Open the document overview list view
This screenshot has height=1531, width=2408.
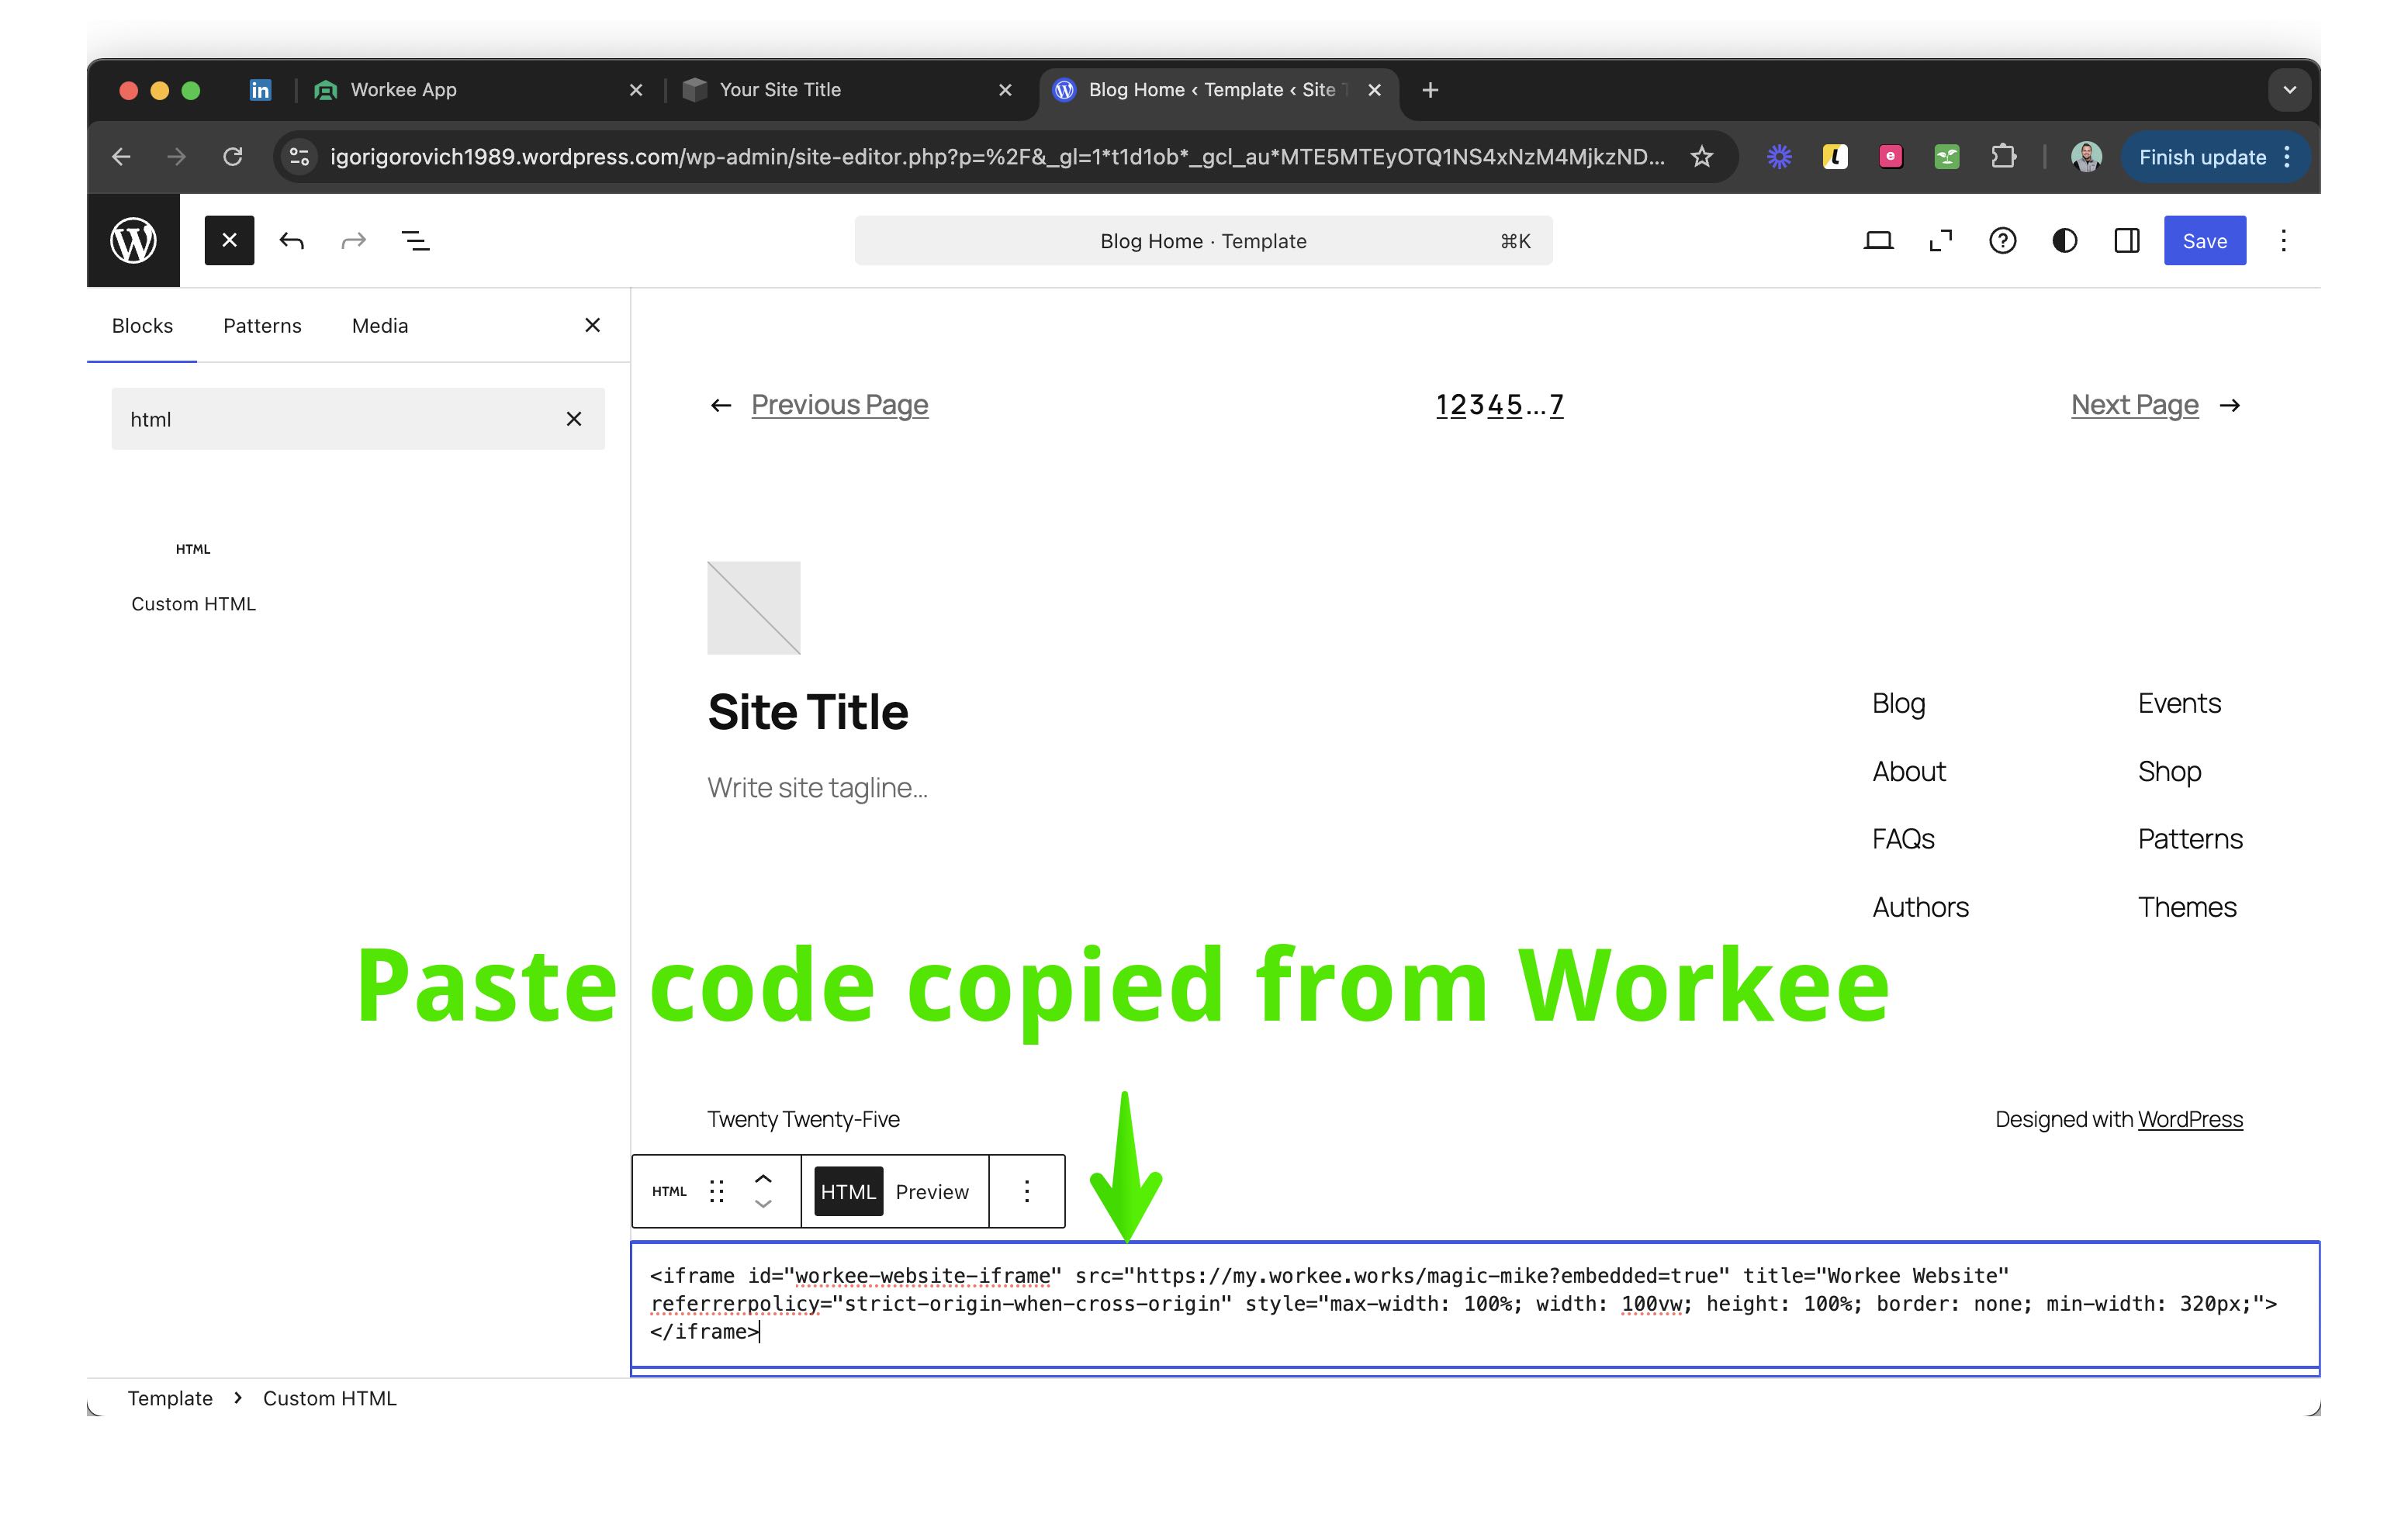415,241
